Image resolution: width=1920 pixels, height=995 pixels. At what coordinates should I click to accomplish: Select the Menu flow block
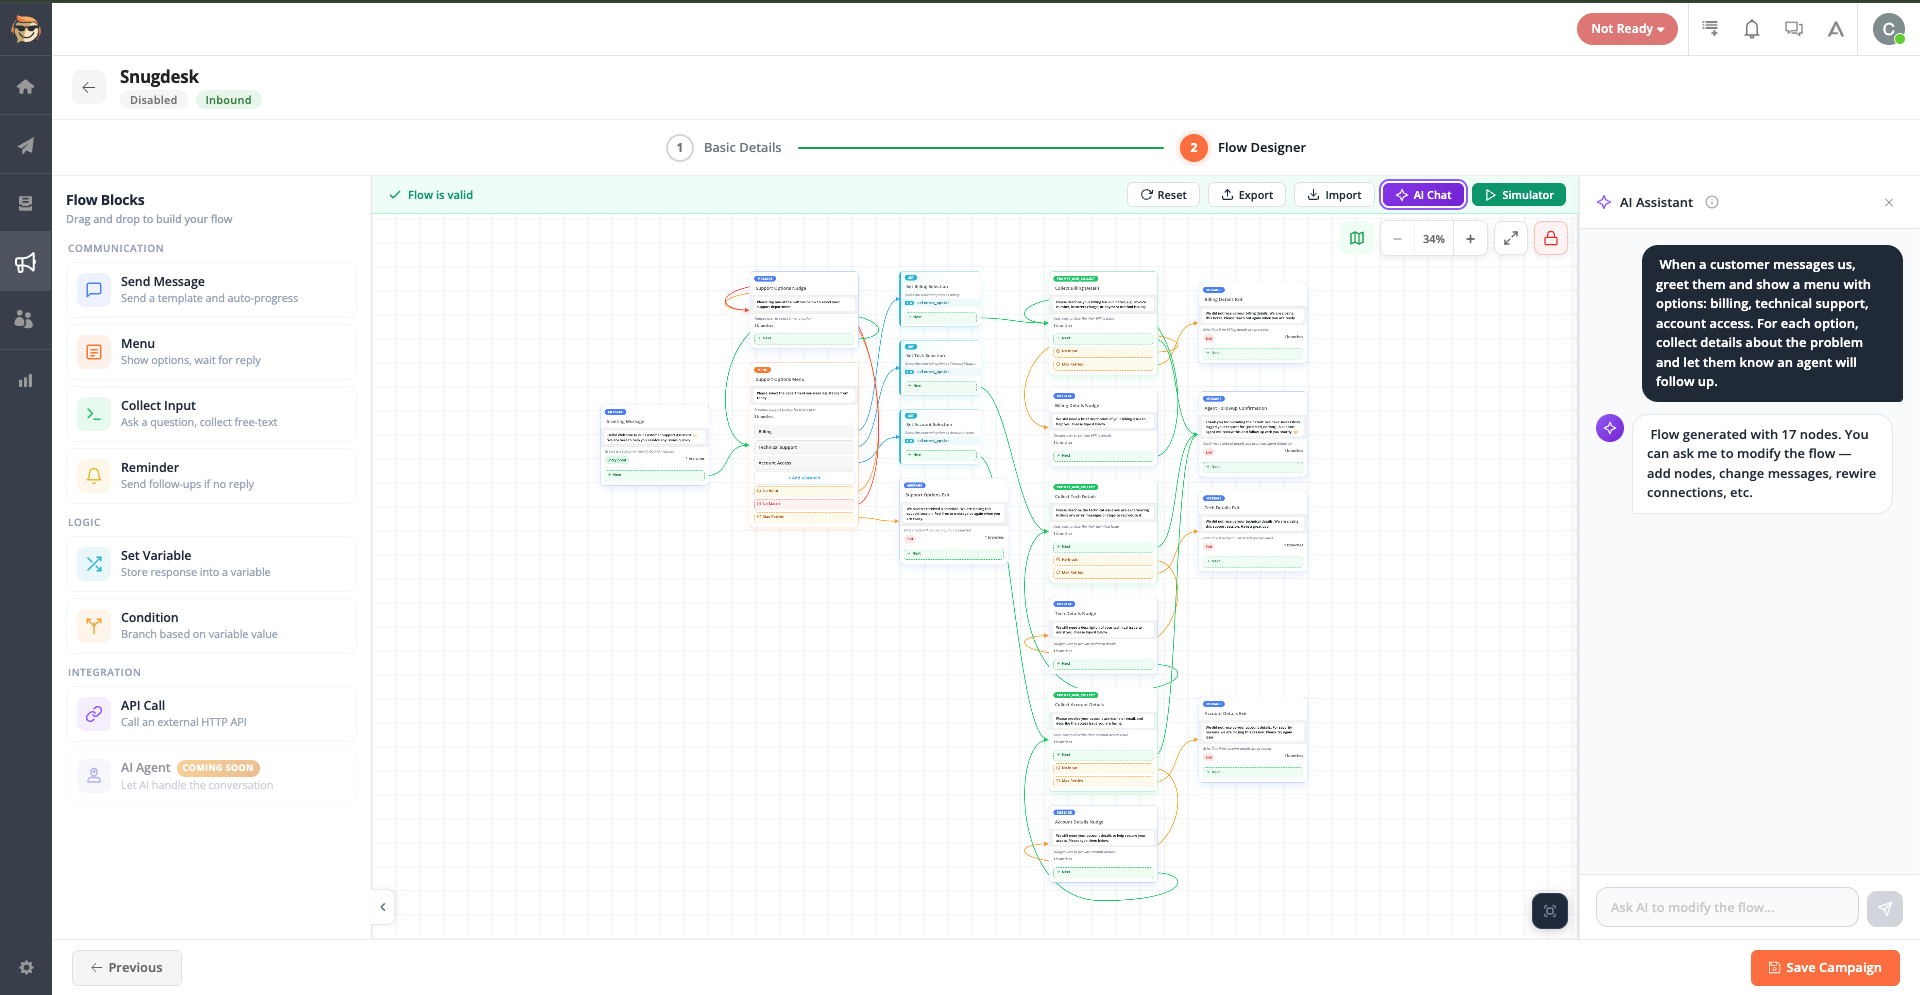(x=211, y=352)
